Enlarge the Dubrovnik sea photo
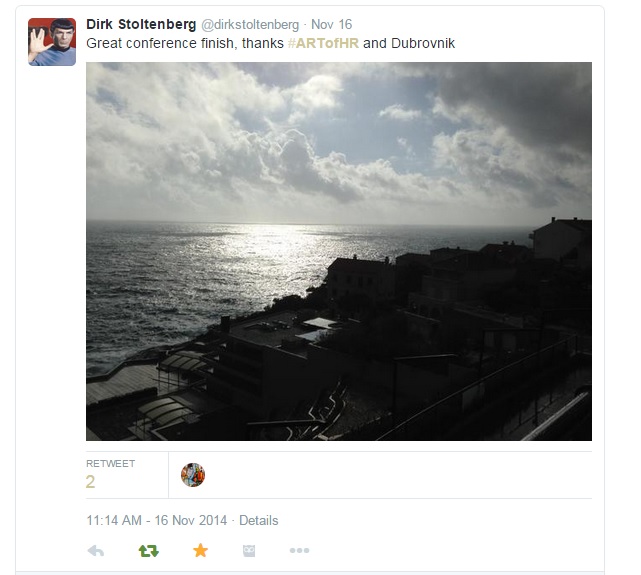 click(x=339, y=251)
